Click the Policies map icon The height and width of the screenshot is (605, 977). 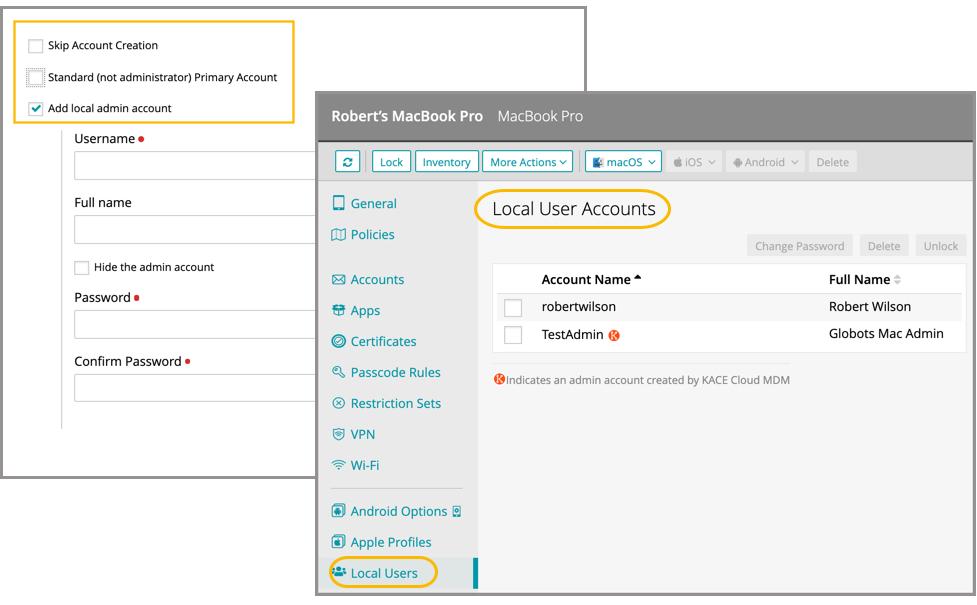coord(339,235)
